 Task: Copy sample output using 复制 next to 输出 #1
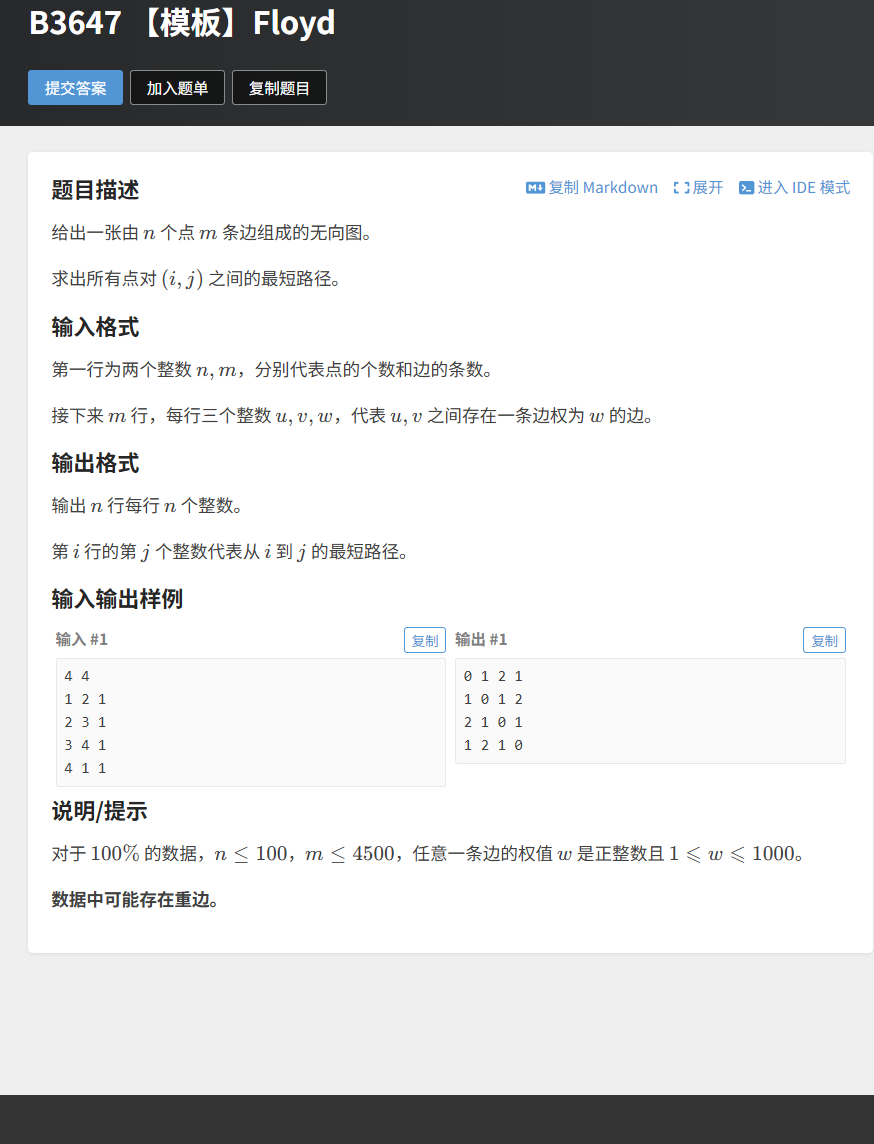(x=824, y=640)
